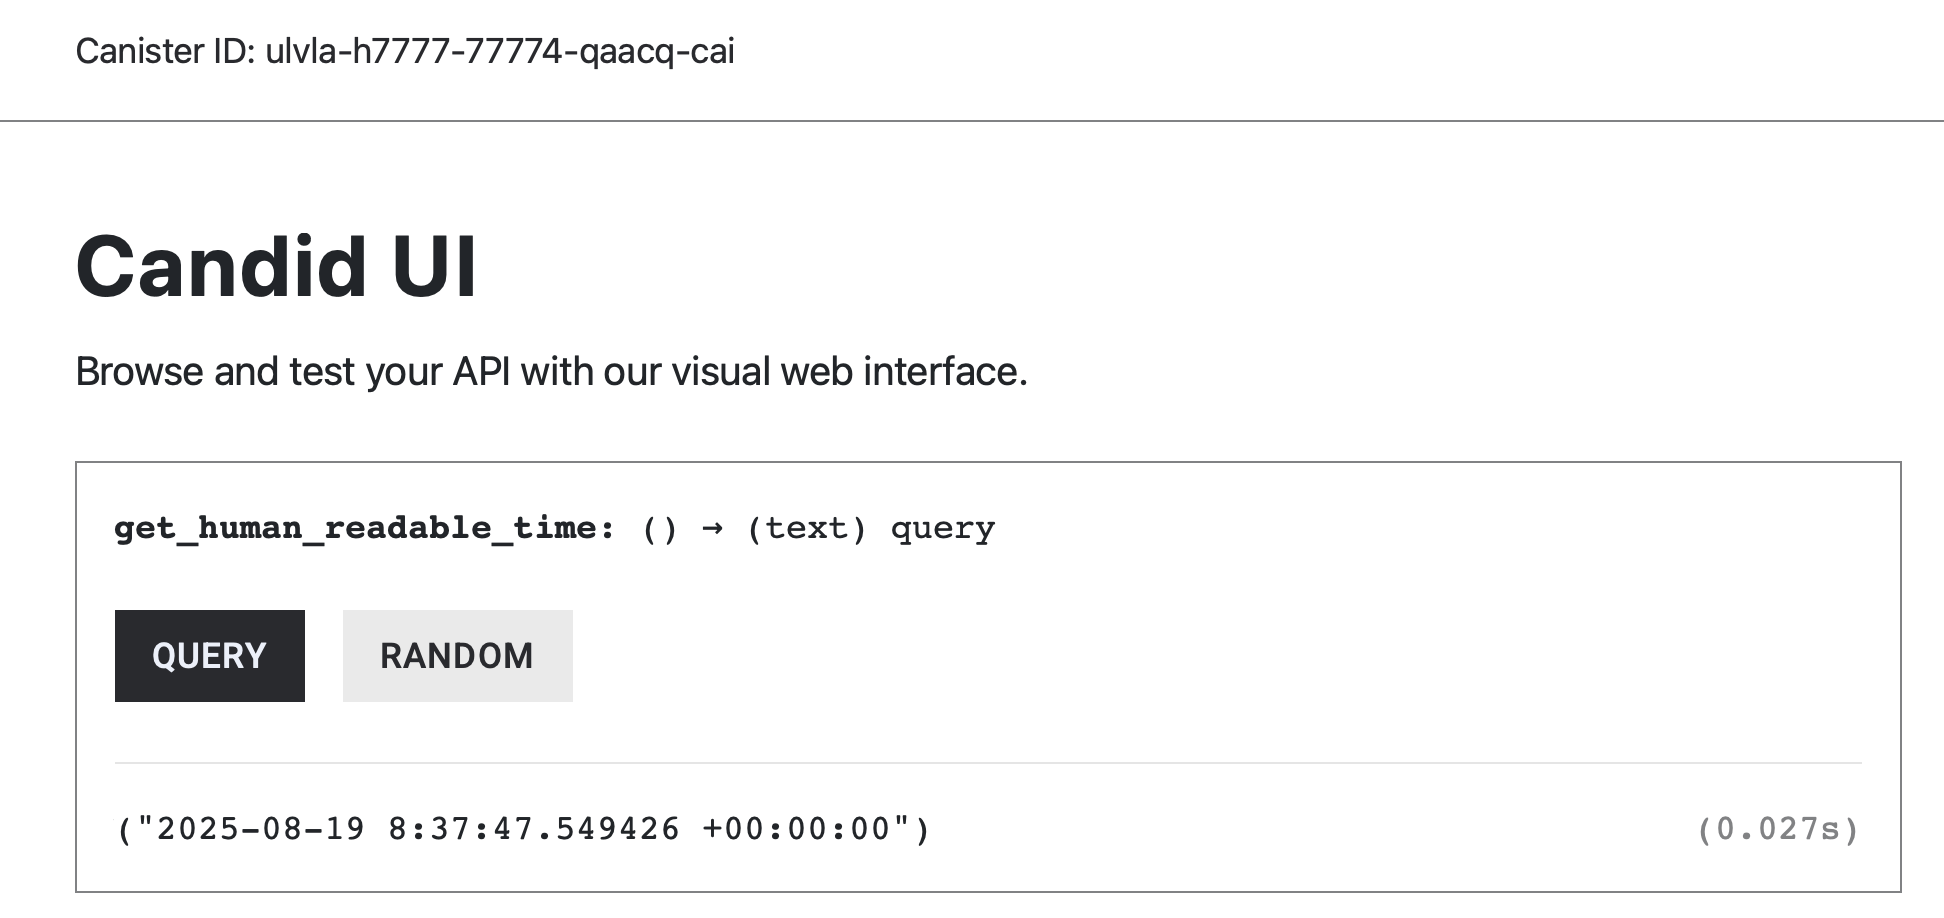Click the empty parentheses in the signature
This screenshot has height=918, width=1944.
tap(660, 527)
